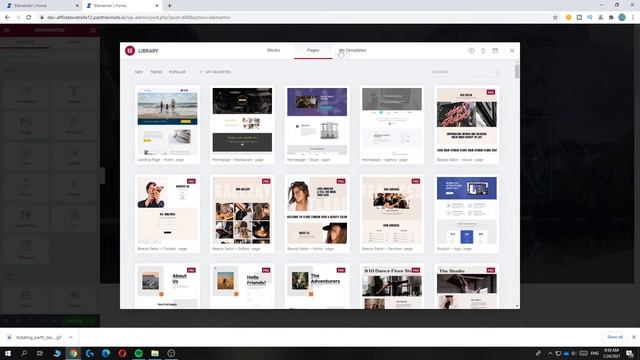The width and height of the screenshot is (640, 360).
Task: Open Spotify from the taskbar
Action: click(138, 353)
